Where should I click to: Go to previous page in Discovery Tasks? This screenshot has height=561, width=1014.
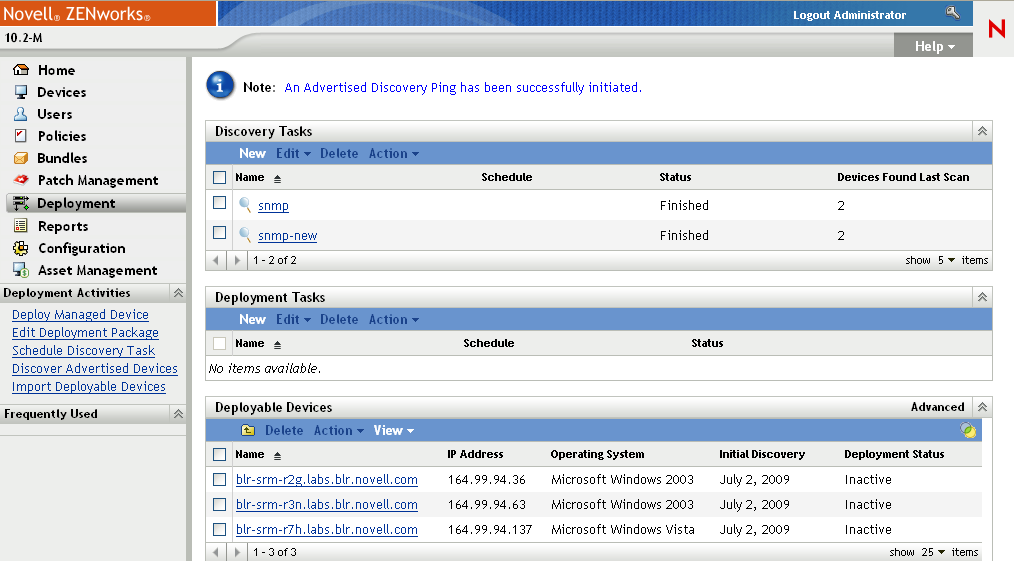click(216, 260)
